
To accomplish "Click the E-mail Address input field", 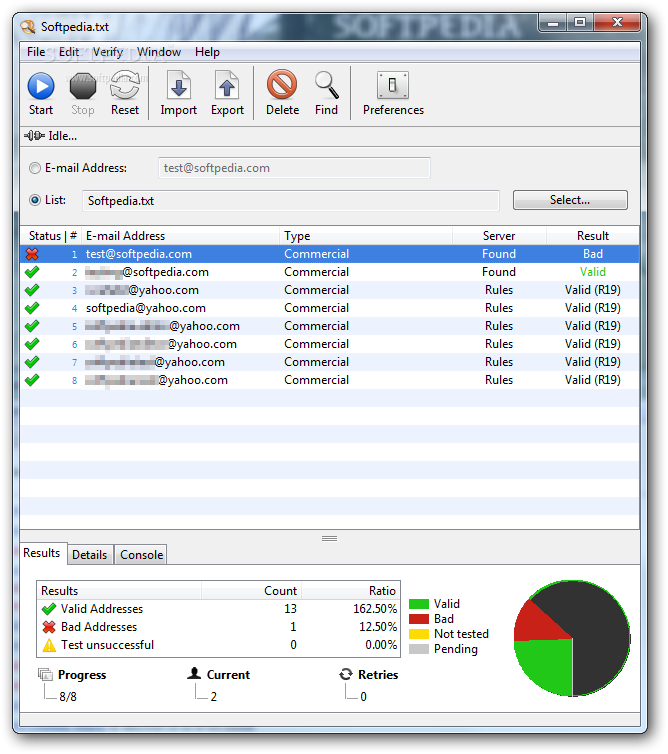I will (294, 168).
